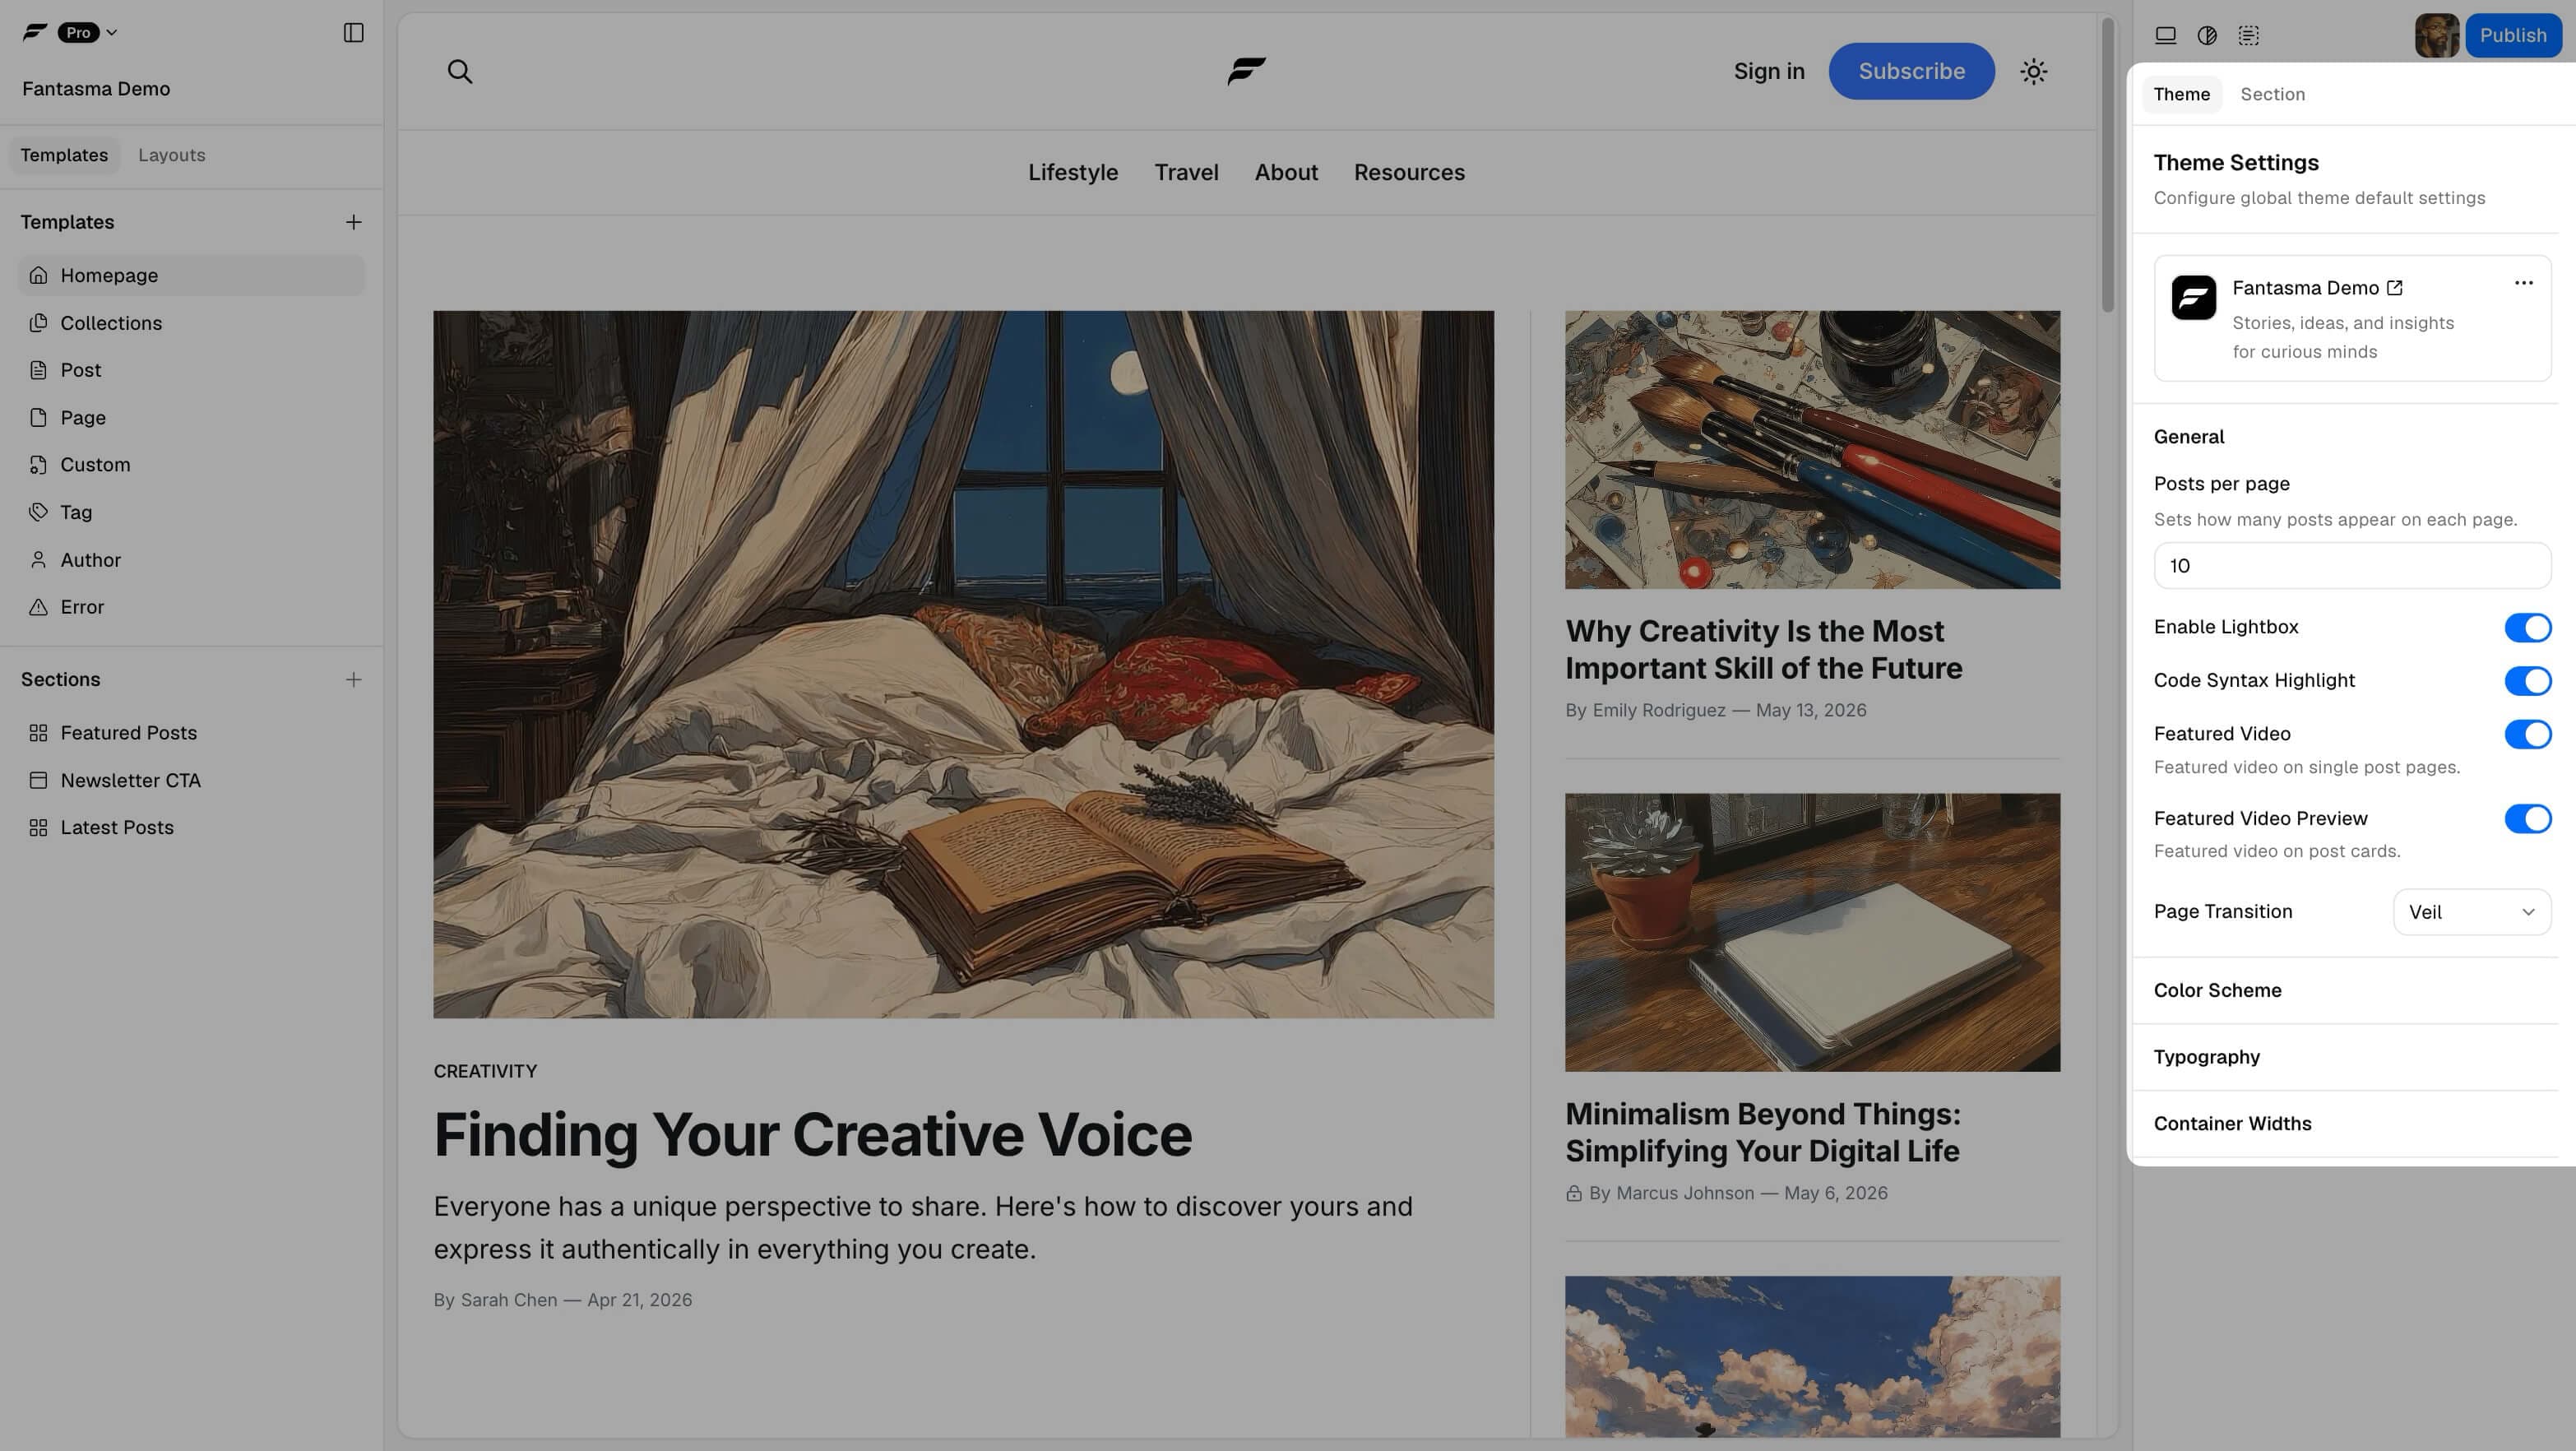2576x1451 pixels.
Task: Switch to the Templates tab
Action: 64,155
